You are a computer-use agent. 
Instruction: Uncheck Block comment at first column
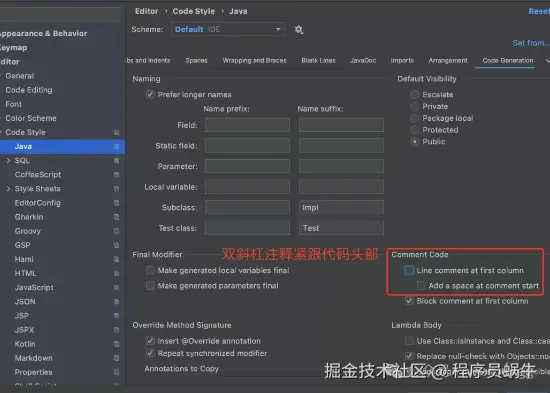409,301
